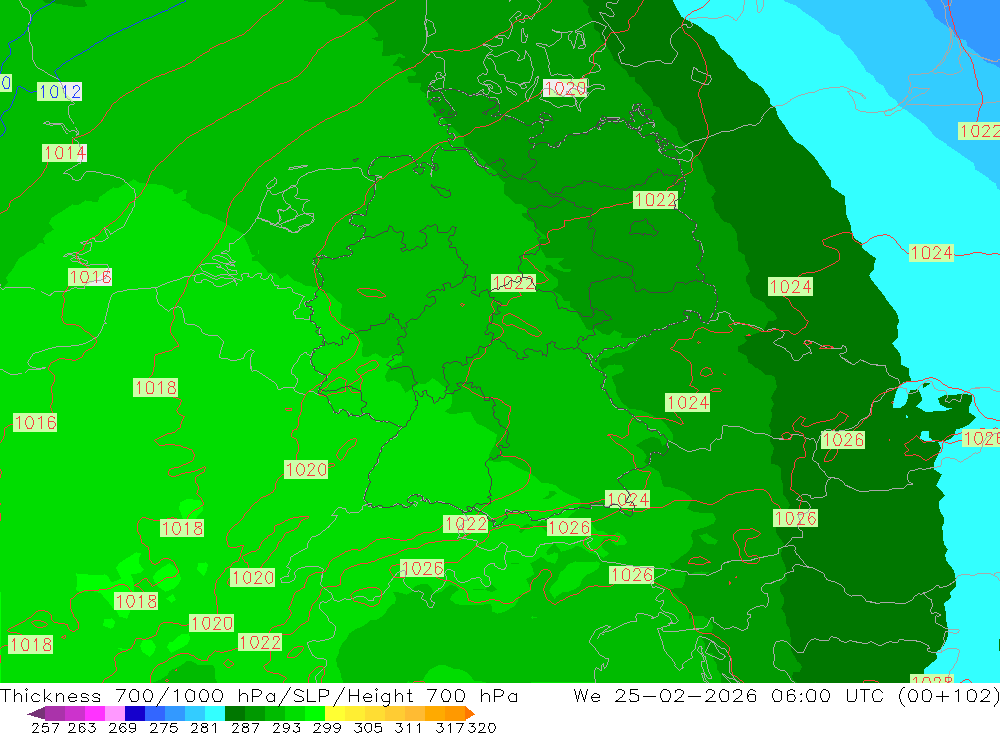Click the legend value 257
Image resolution: width=1000 pixels, height=733 pixels.
click(x=45, y=728)
